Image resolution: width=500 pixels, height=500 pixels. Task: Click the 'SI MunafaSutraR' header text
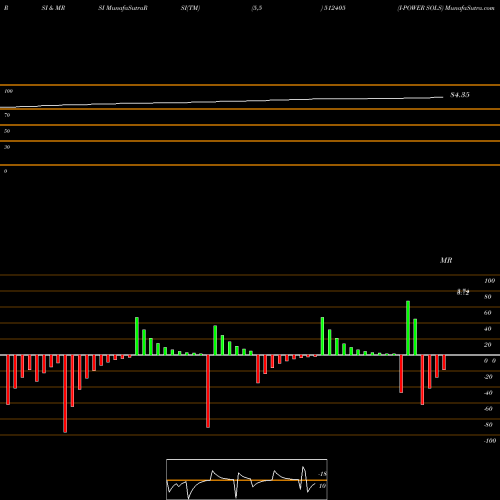coord(123,8)
